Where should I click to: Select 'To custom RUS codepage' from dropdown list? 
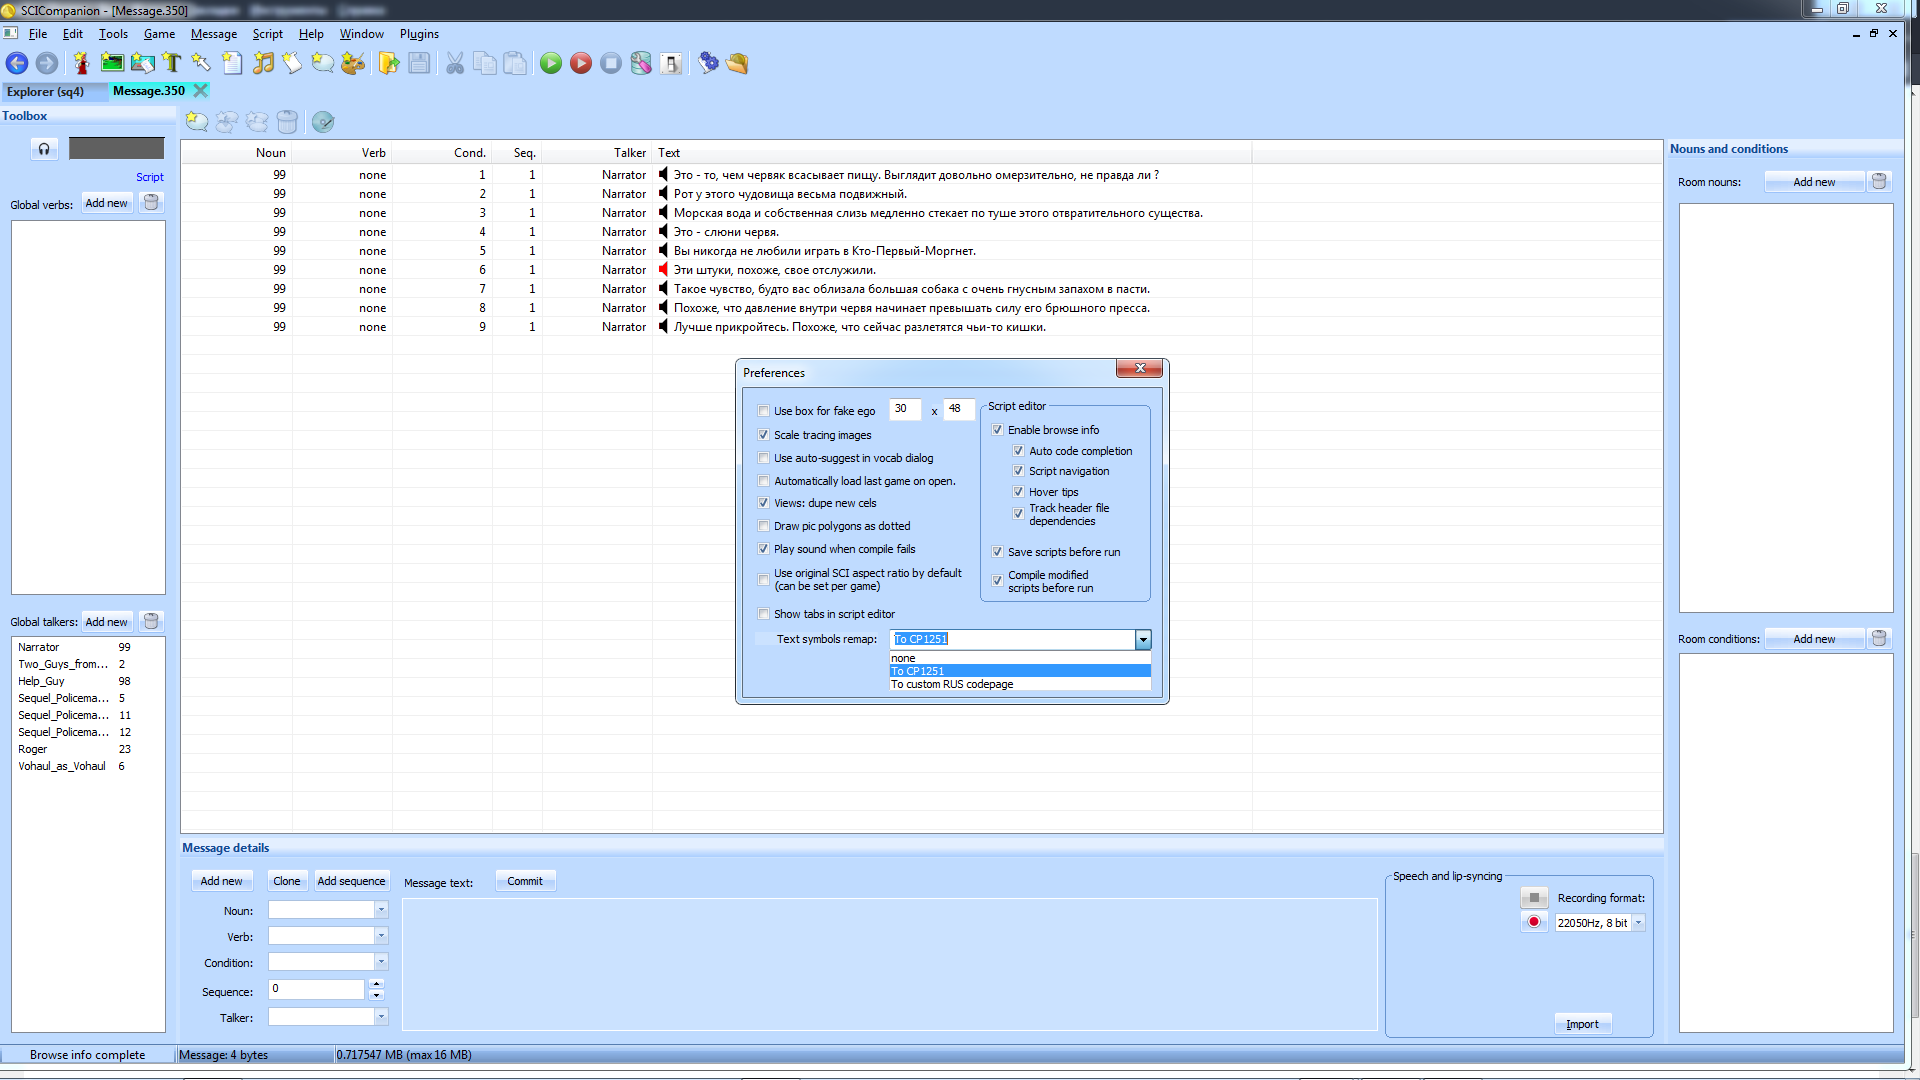pyautogui.click(x=952, y=684)
